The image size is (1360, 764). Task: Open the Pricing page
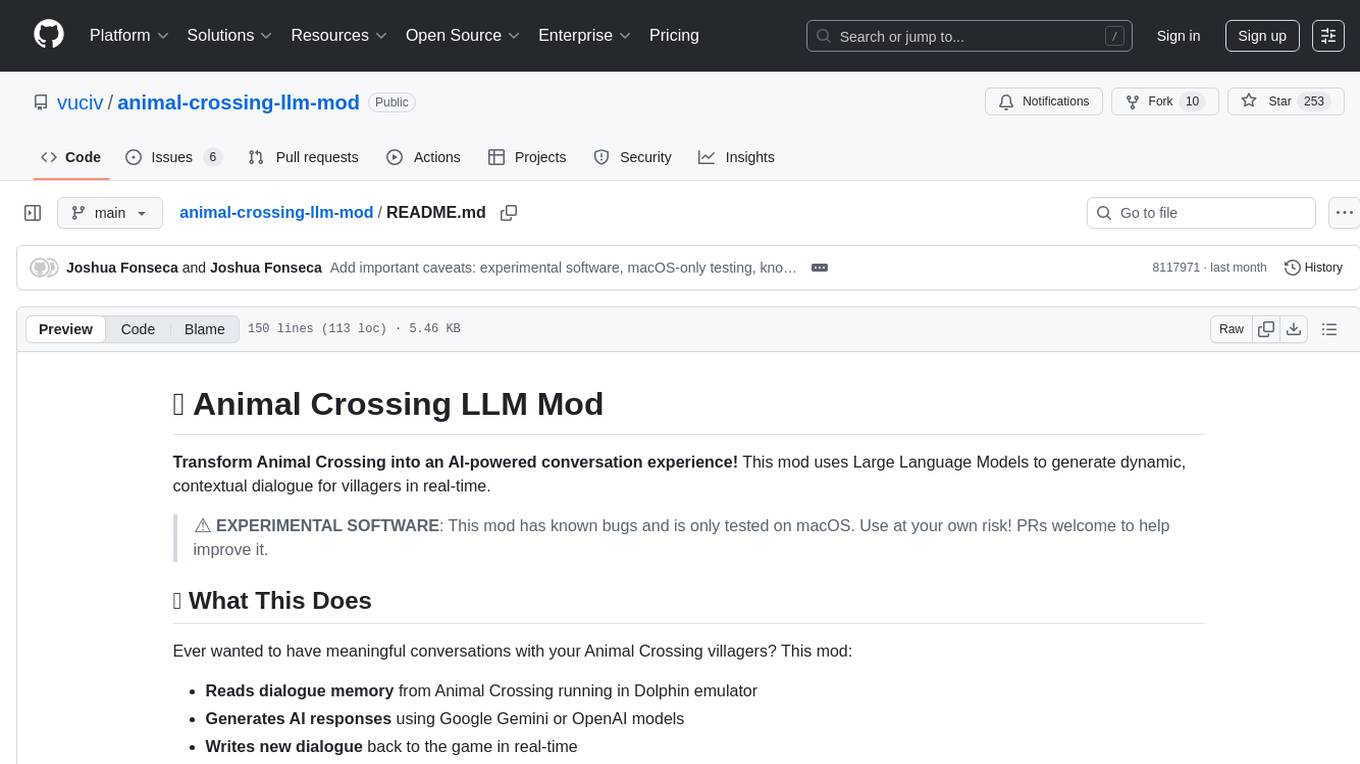[674, 35]
